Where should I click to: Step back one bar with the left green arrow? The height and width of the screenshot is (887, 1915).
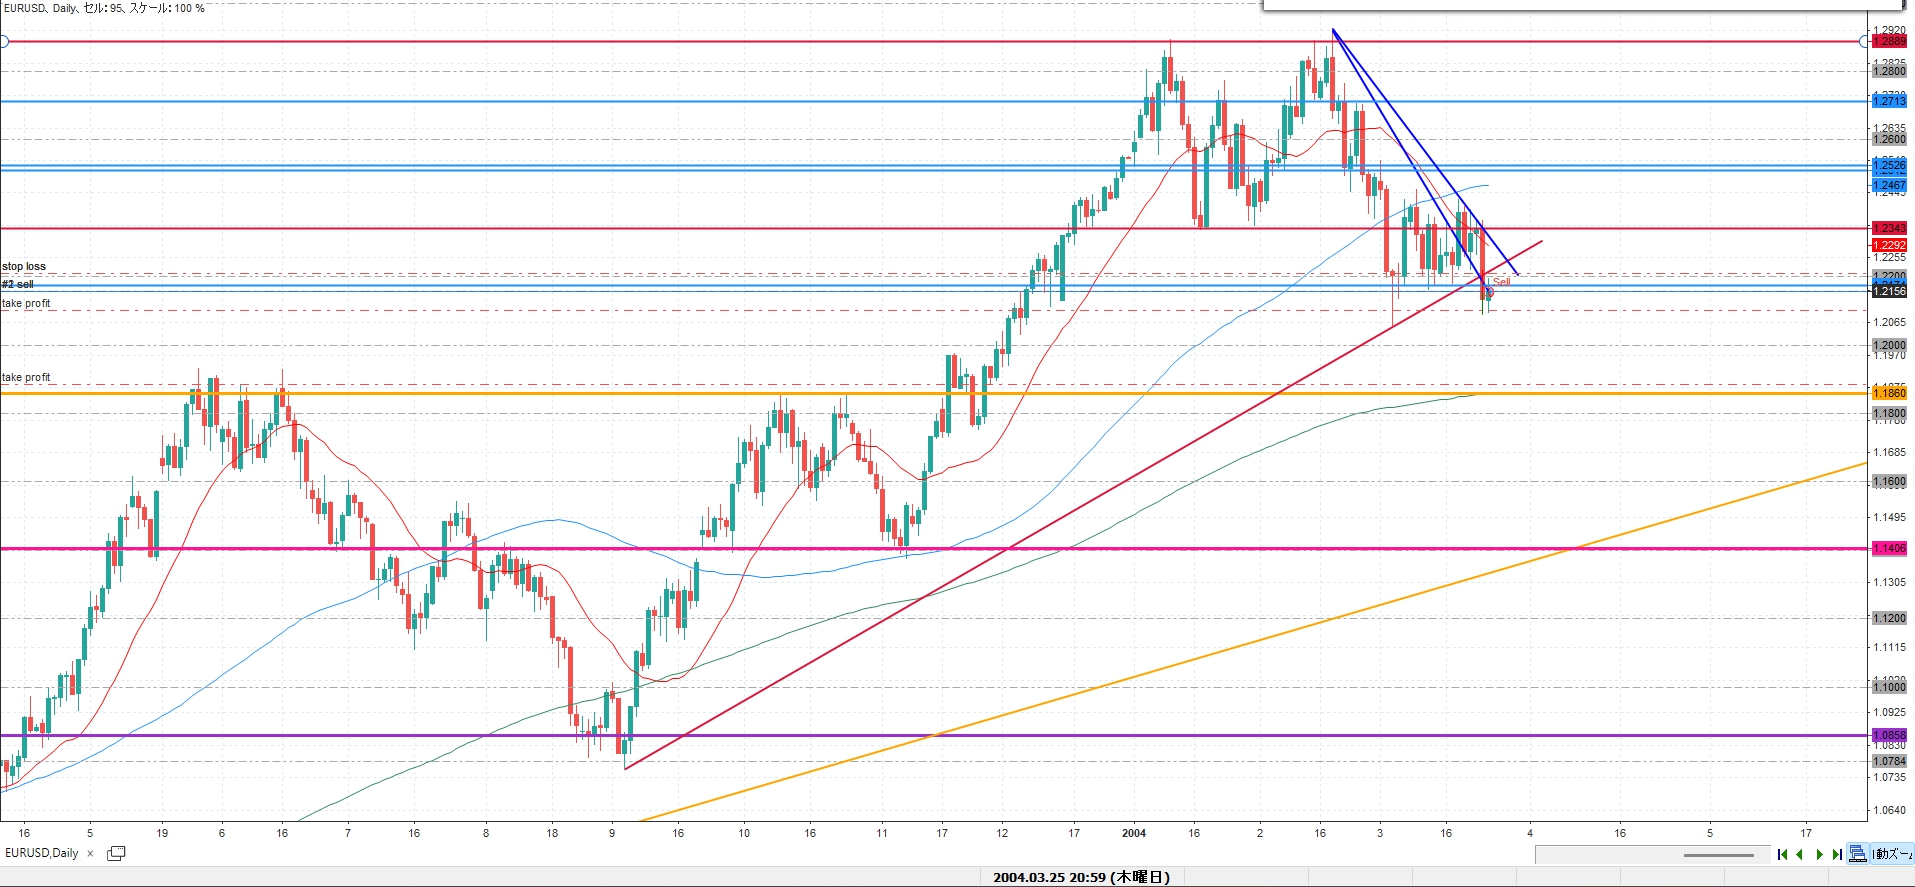[x=1800, y=854]
